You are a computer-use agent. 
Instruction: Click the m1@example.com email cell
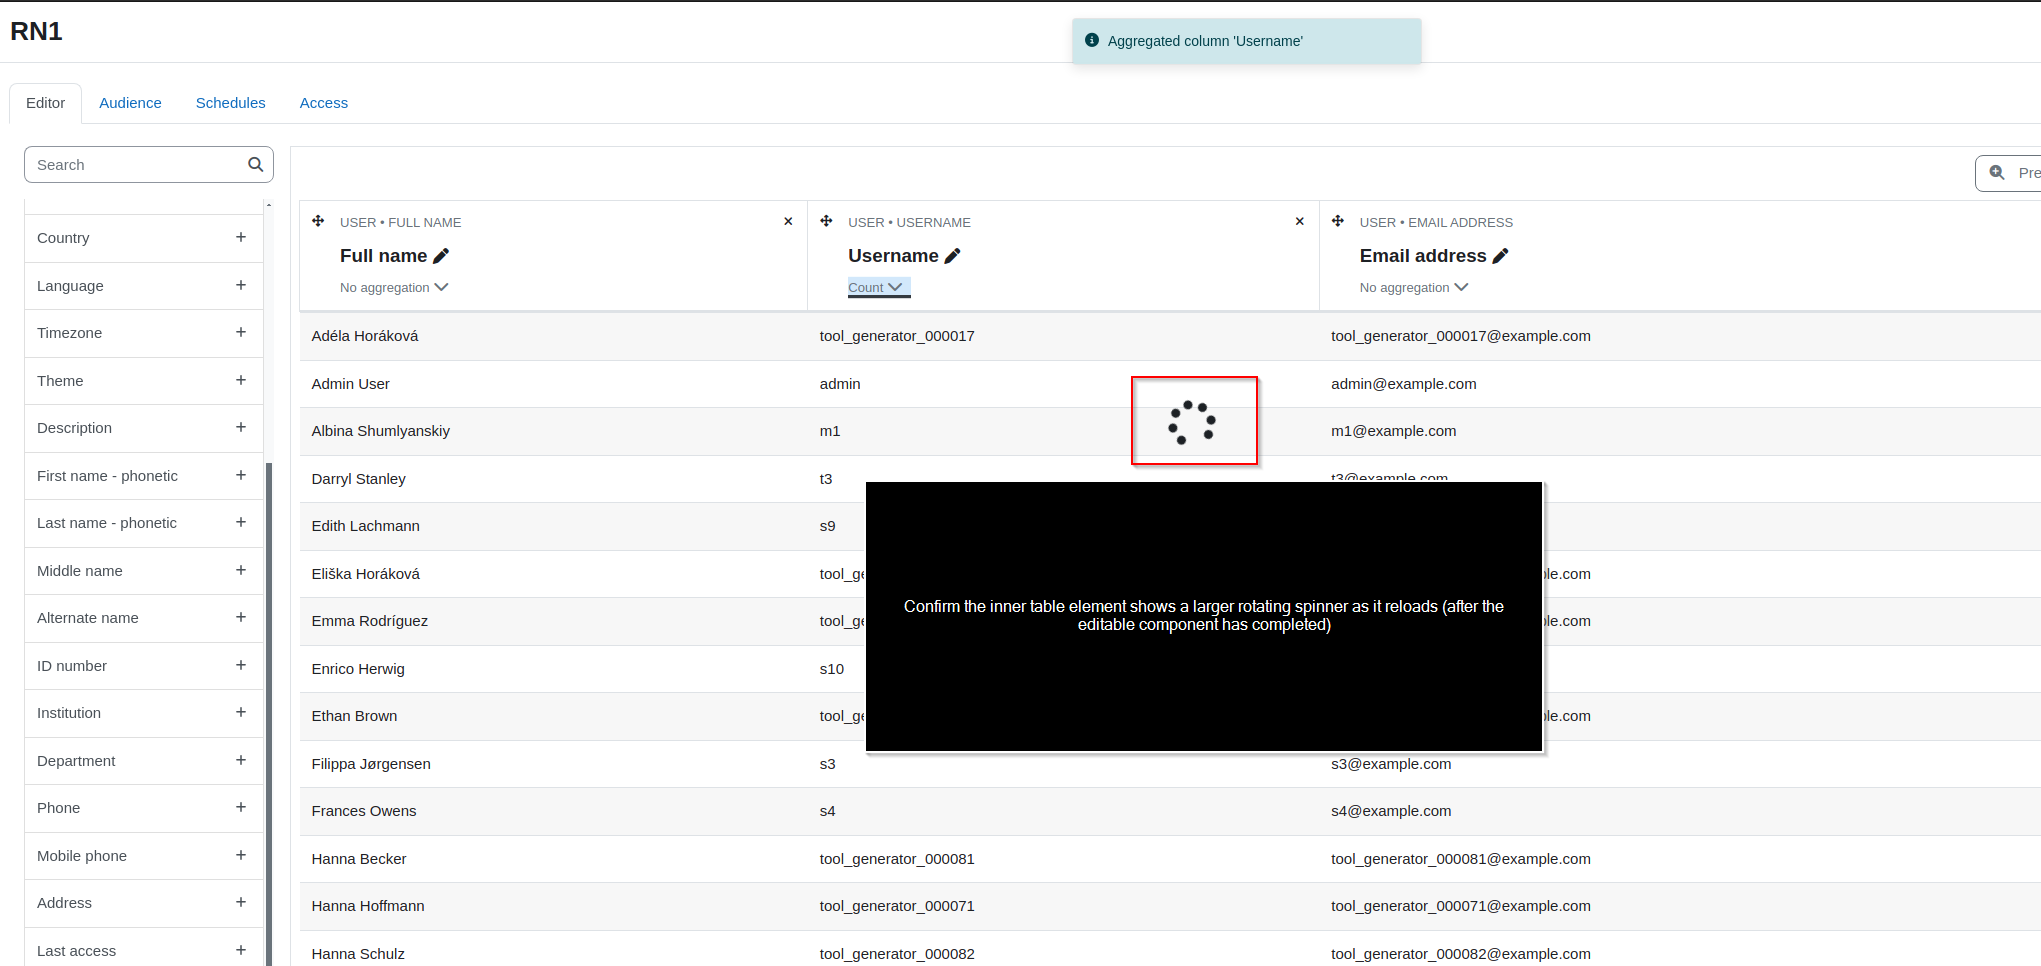point(1394,431)
